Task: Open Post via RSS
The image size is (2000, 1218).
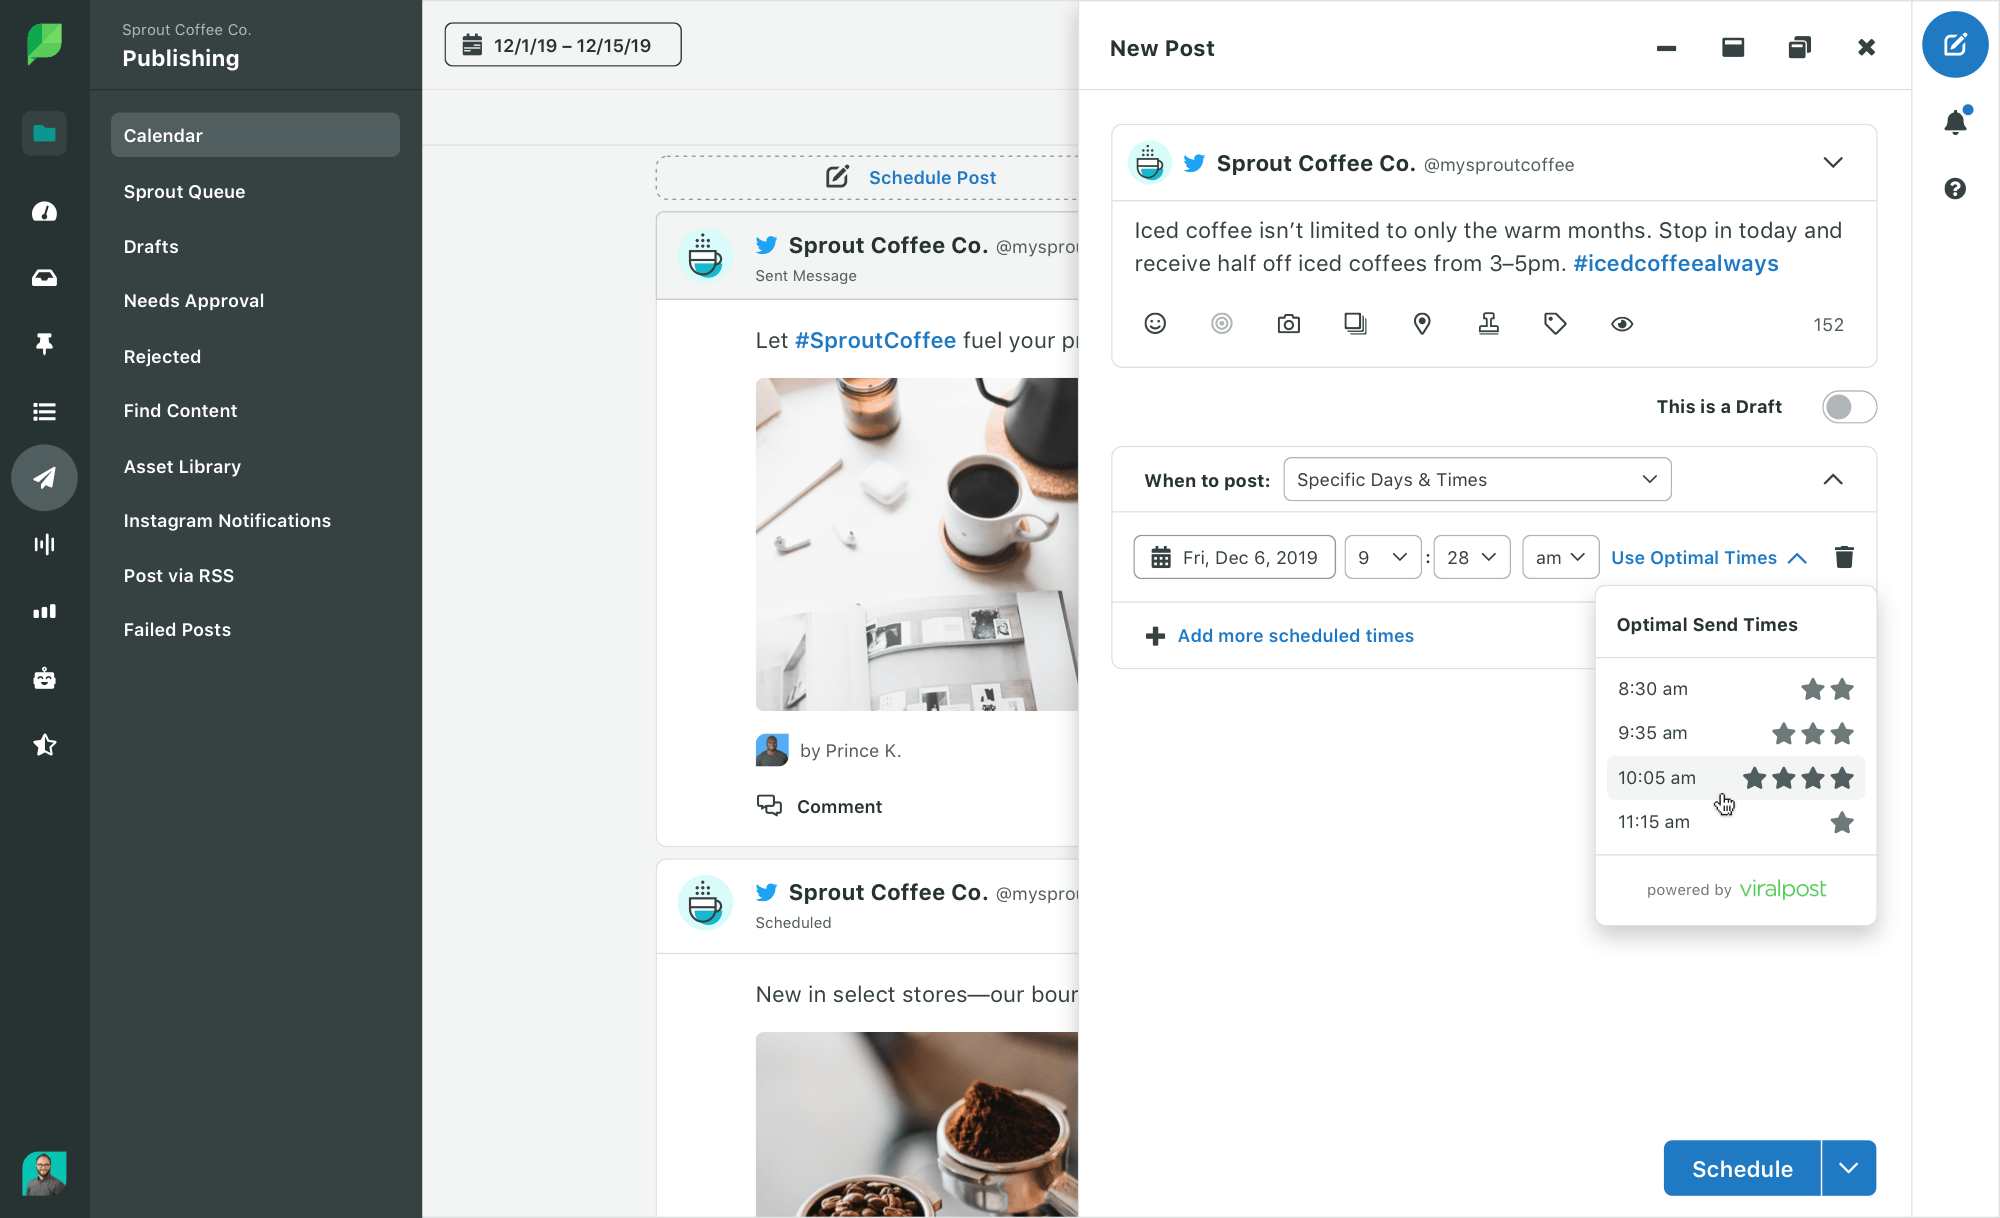Action: point(178,575)
